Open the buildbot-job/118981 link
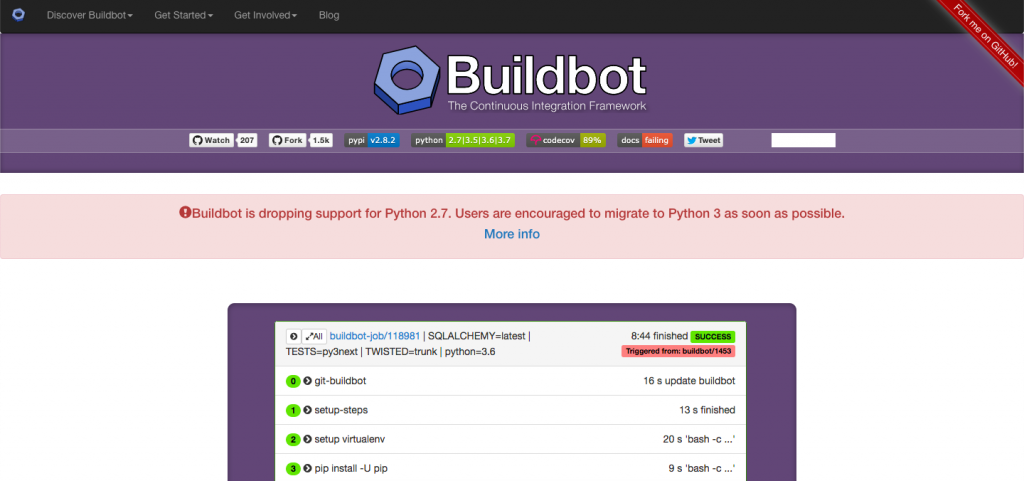This screenshot has height=481, width=1024. pos(375,336)
